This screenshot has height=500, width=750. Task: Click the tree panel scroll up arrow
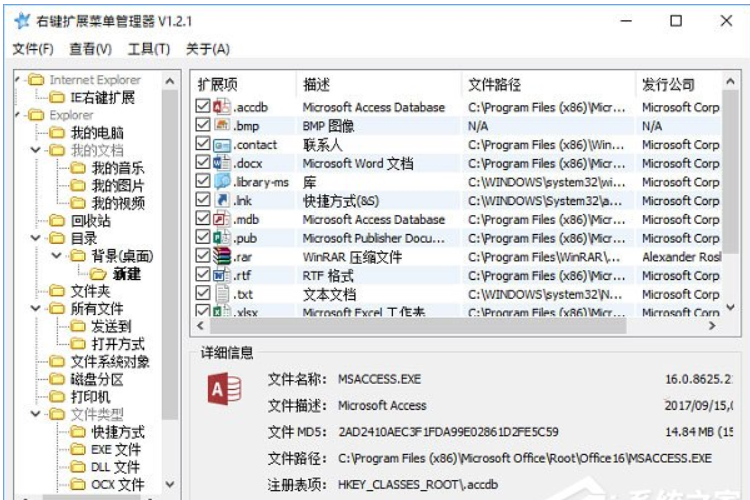(x=170, y=81)
